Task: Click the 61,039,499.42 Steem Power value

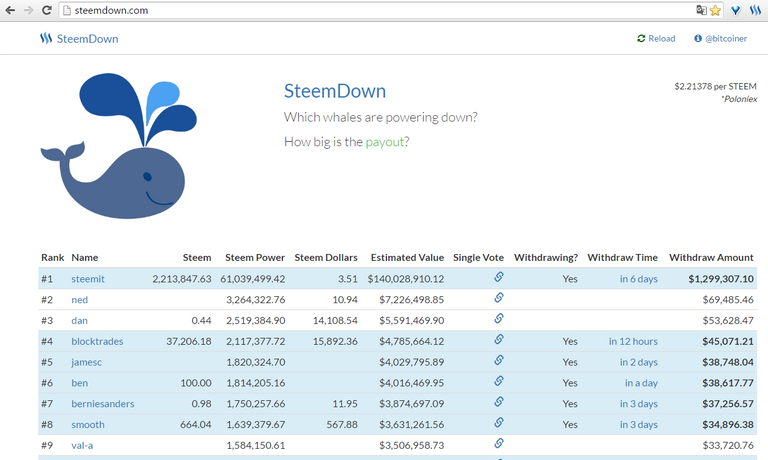Action: coord(252,279)
